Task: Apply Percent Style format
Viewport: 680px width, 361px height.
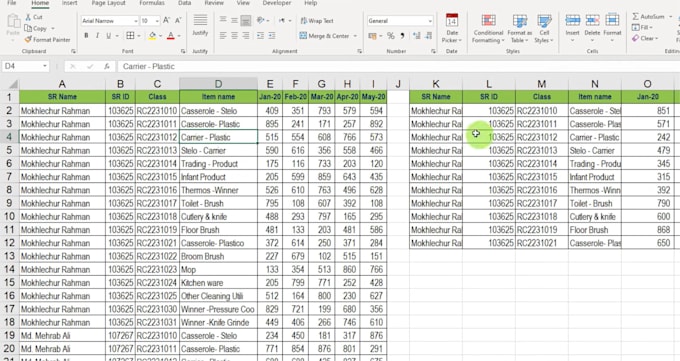Action: (x=391, y=36)
